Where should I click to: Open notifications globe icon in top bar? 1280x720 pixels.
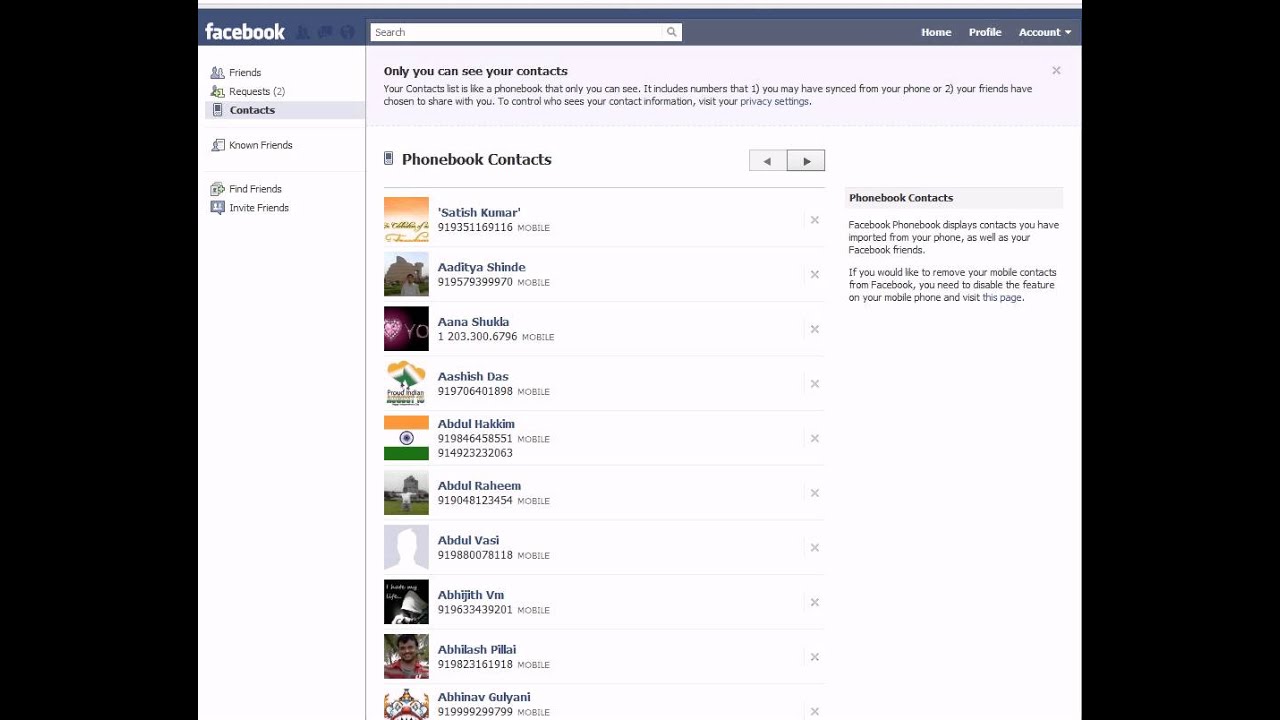pyautogui.click(x=347, y=32)
